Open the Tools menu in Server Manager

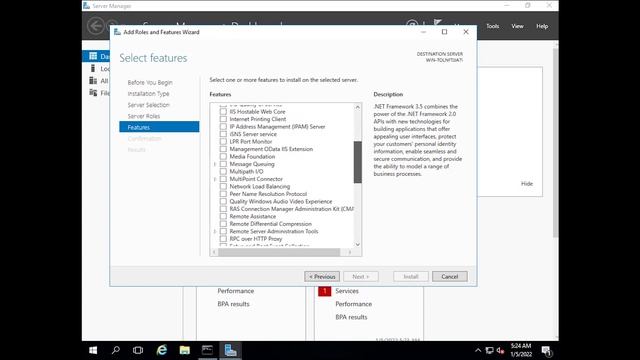pyautogui.click(x=492, y=26)
